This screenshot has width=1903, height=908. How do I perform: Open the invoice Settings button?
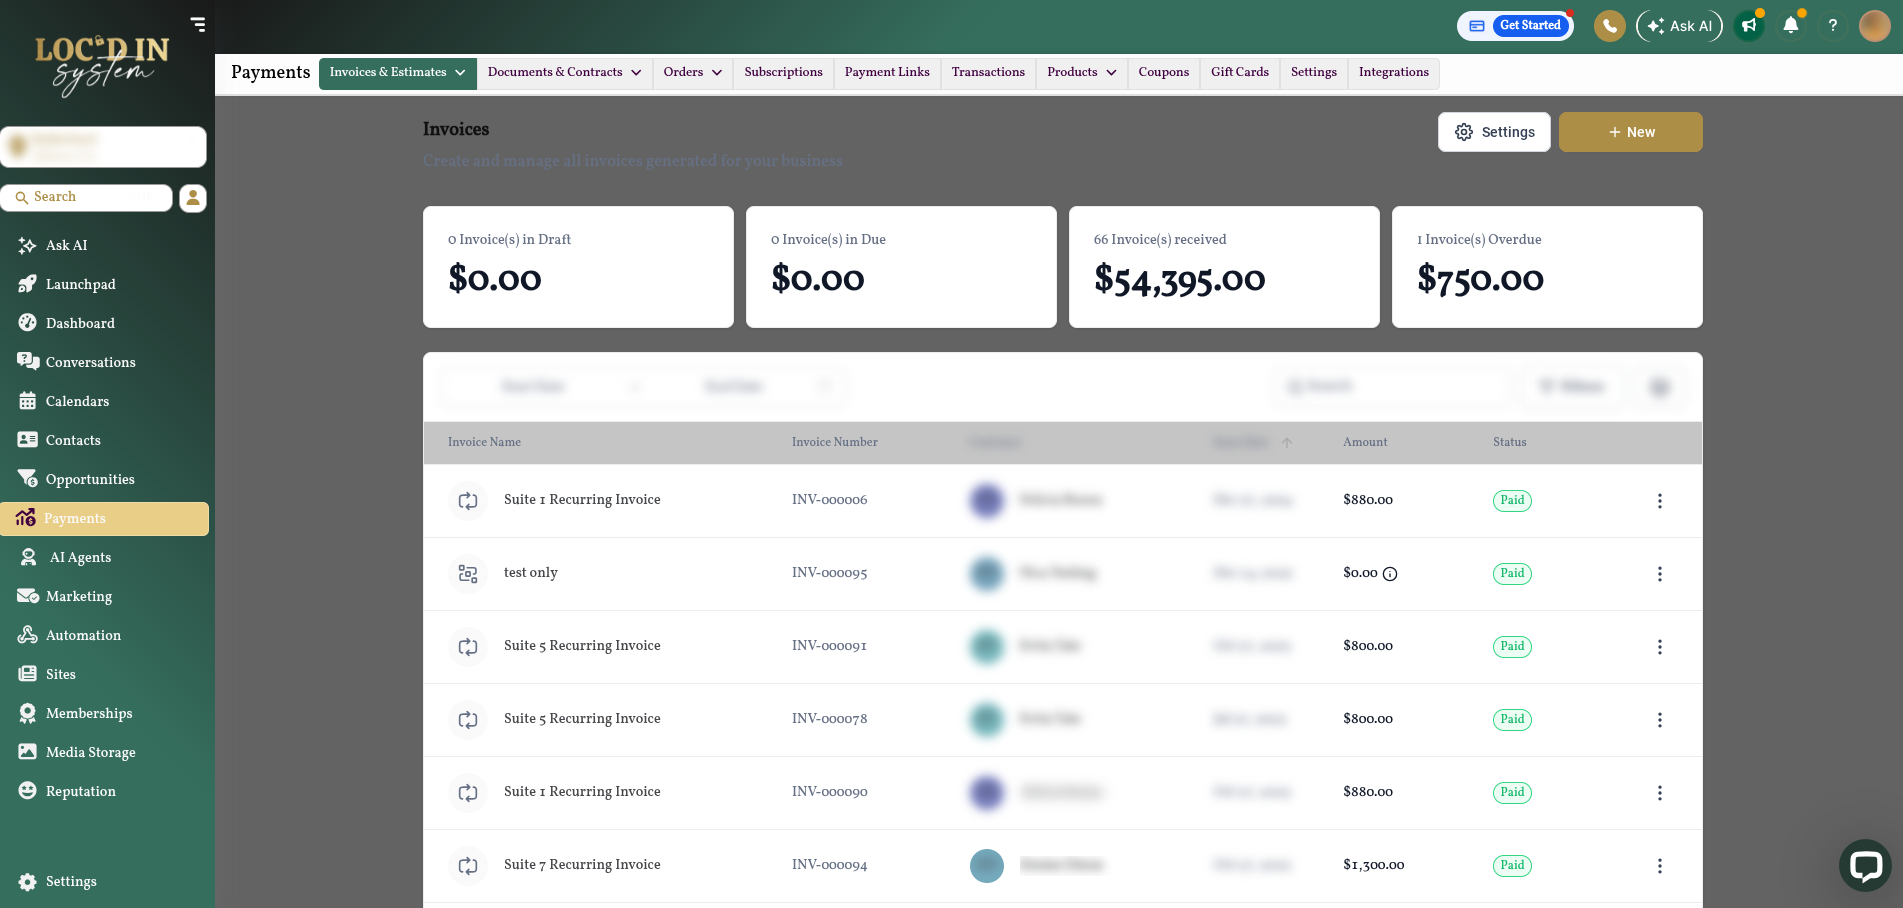pos(1494,132)
